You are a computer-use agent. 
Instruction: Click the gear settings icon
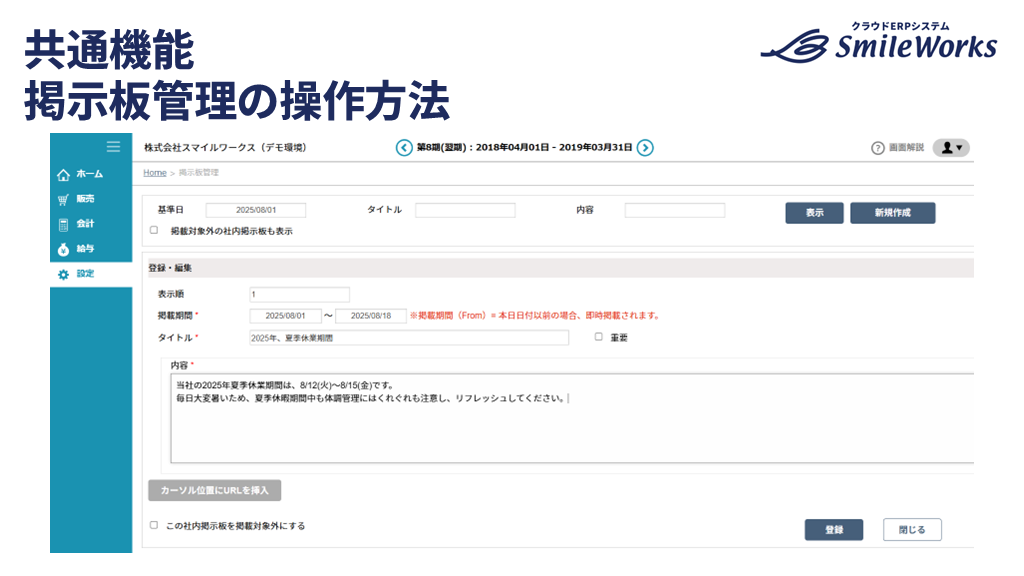pyautogui.click(x=63, y=274)
